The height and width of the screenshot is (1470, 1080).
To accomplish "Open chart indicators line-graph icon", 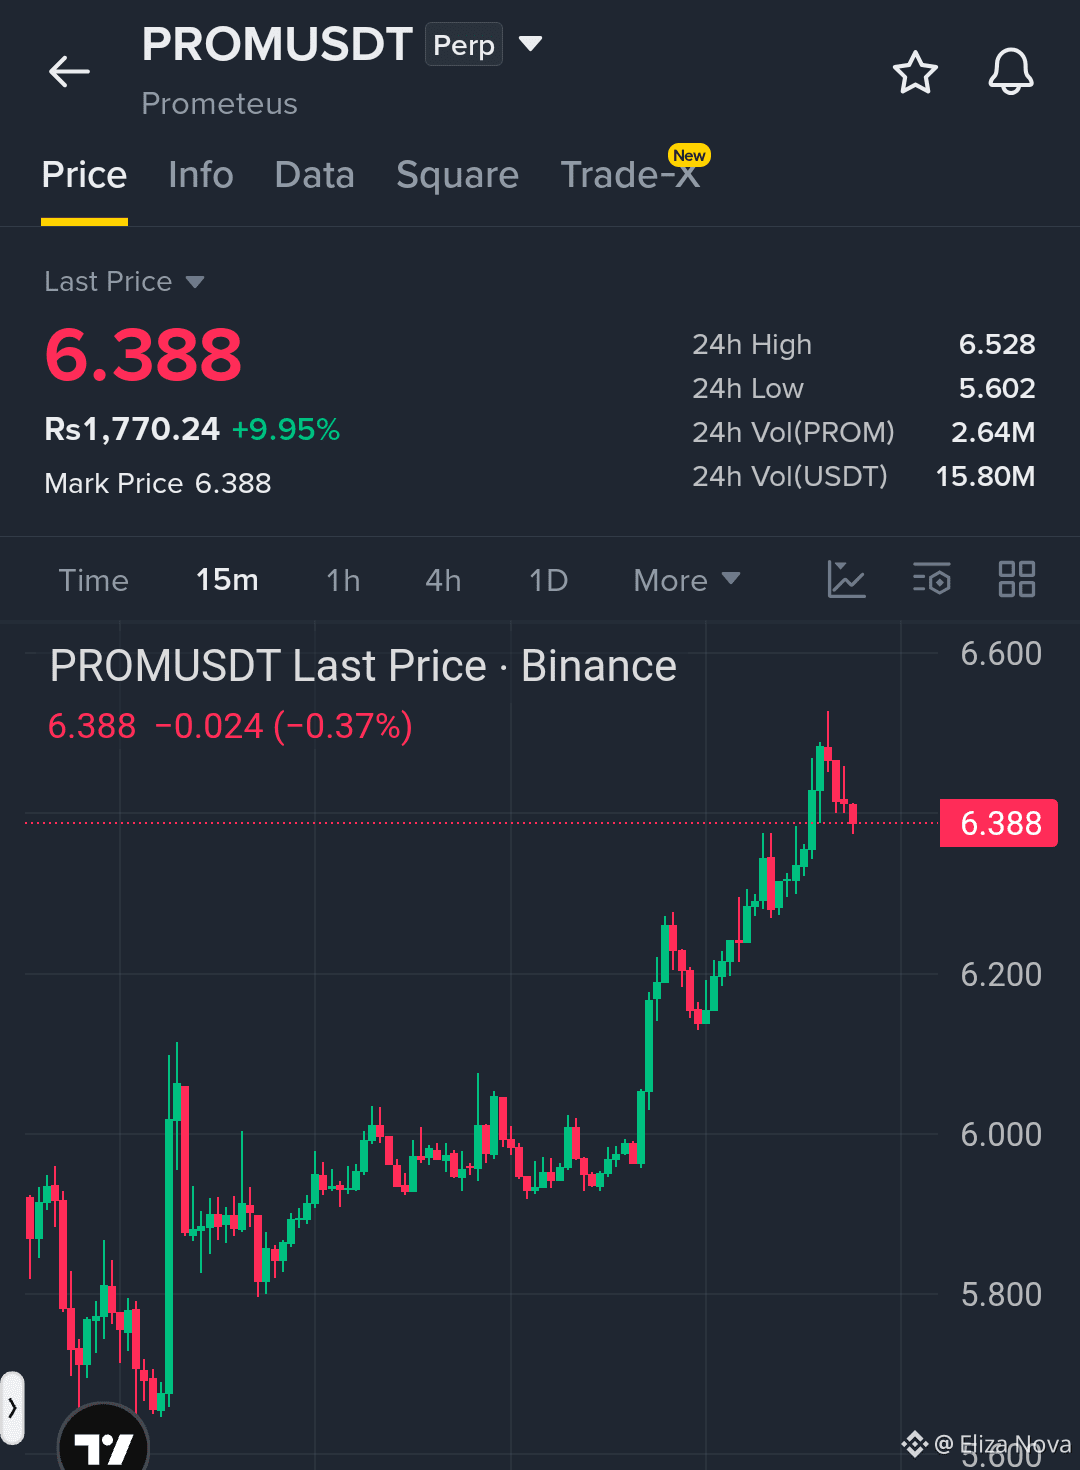I will [846, 579].
